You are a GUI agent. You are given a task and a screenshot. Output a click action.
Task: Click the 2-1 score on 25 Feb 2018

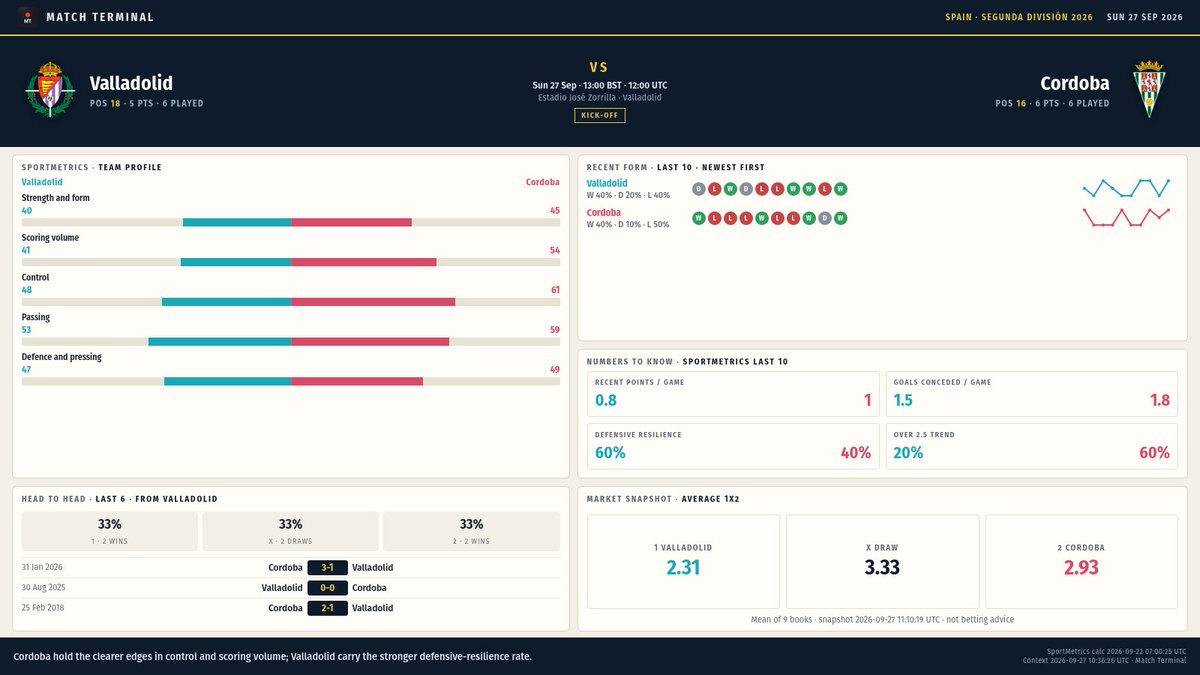[327, 607]
